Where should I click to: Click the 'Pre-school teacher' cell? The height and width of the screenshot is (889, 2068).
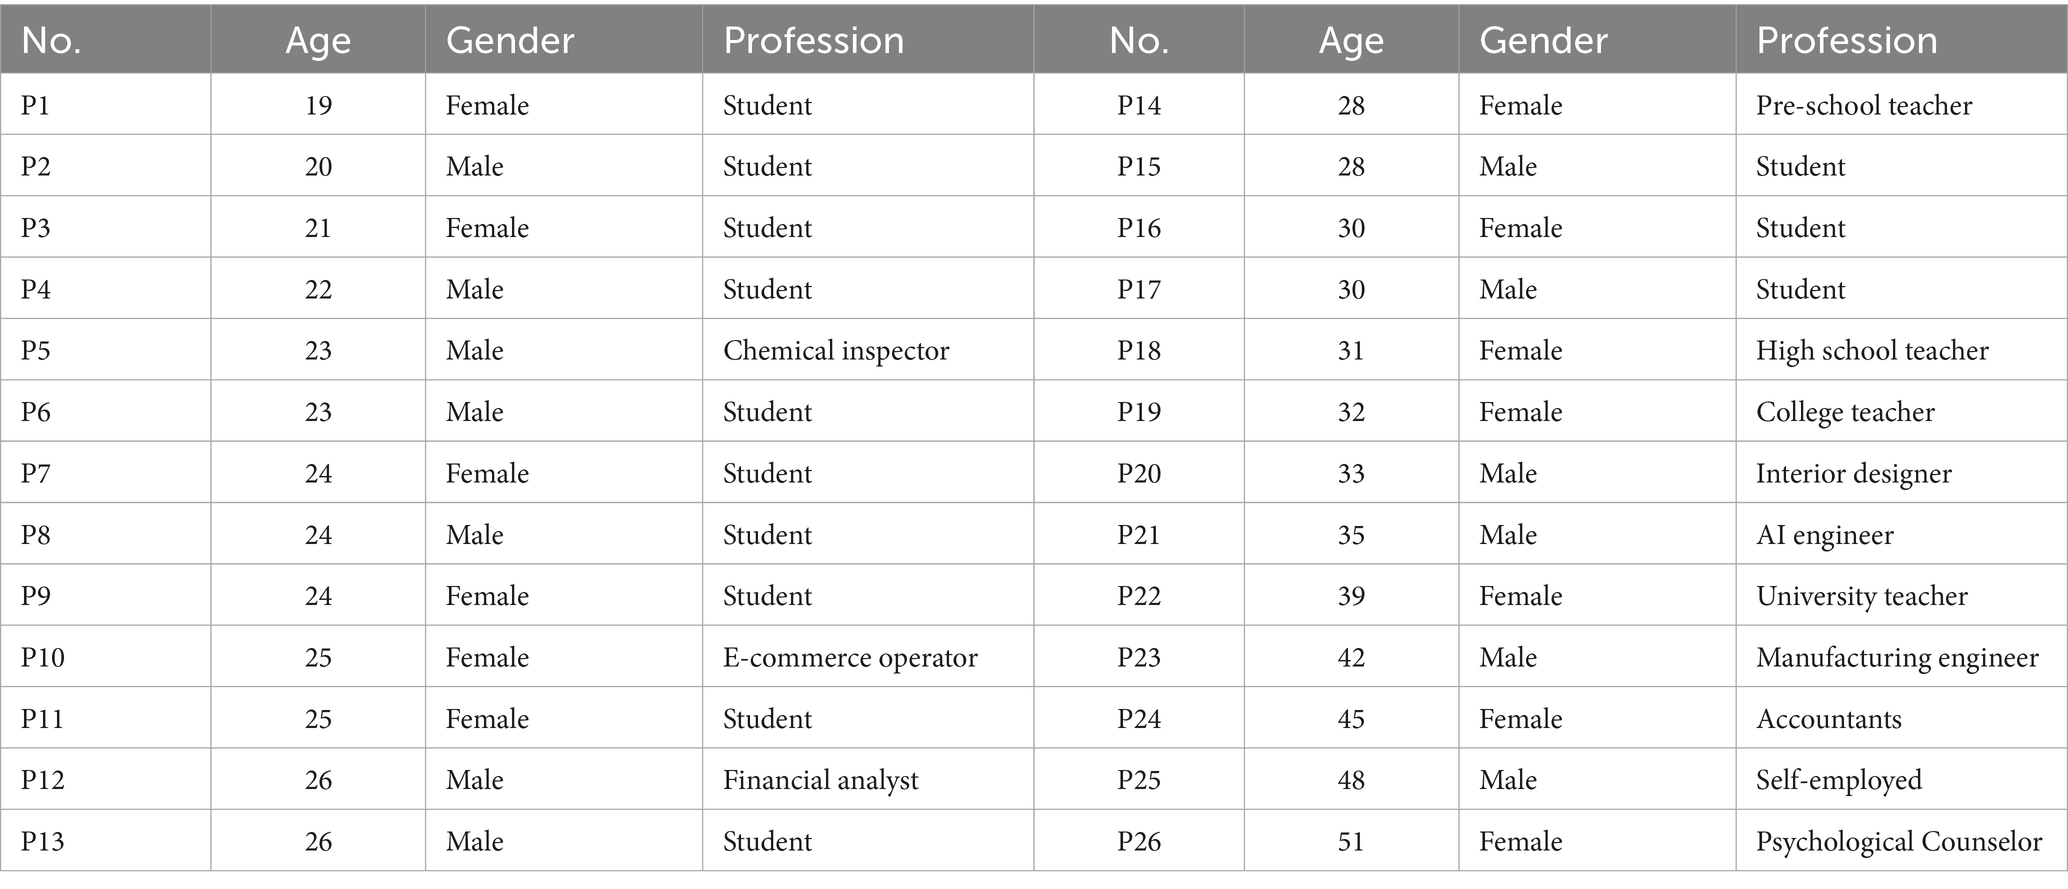click(x=1864, y=105)
